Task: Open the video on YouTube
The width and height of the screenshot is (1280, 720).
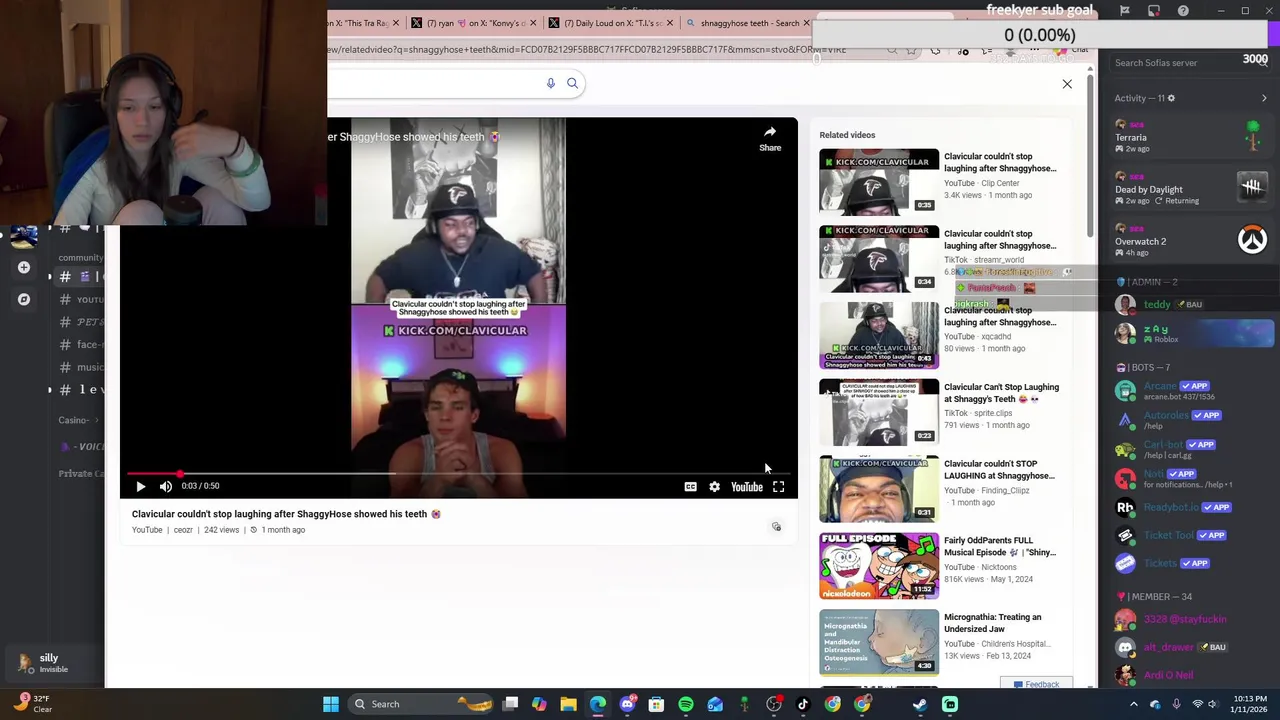Action: [747, 487]
